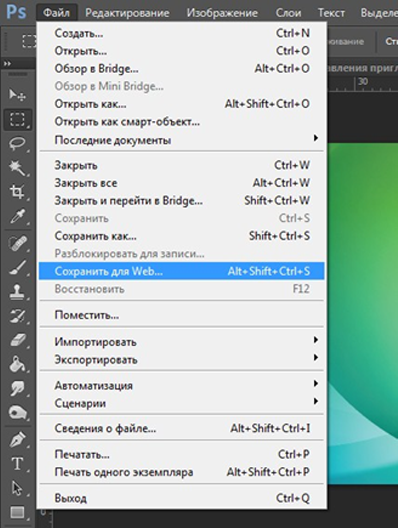Choose Выход to quit
This screenshot has width=398, height=528.
[x=182, y=498]
